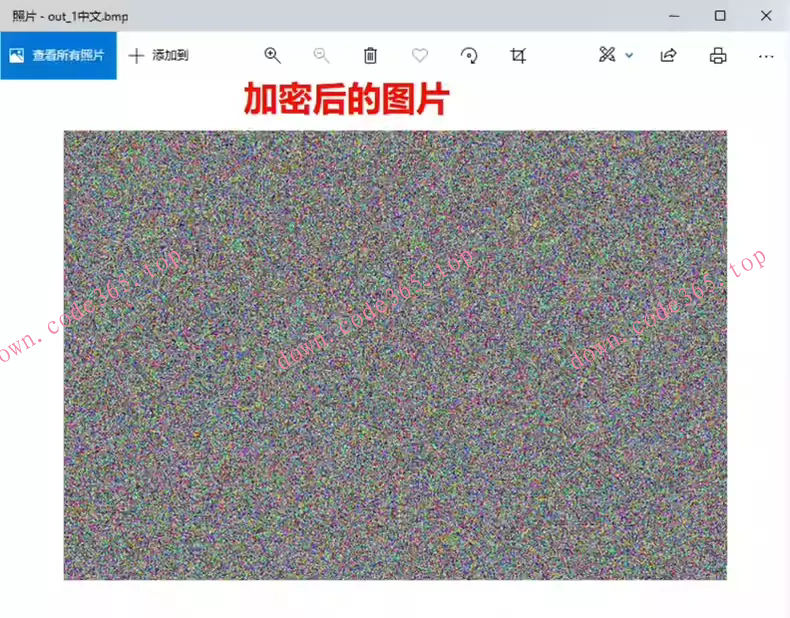
Task: Print the photo using the printer icon
Action: tap(718, 55)
